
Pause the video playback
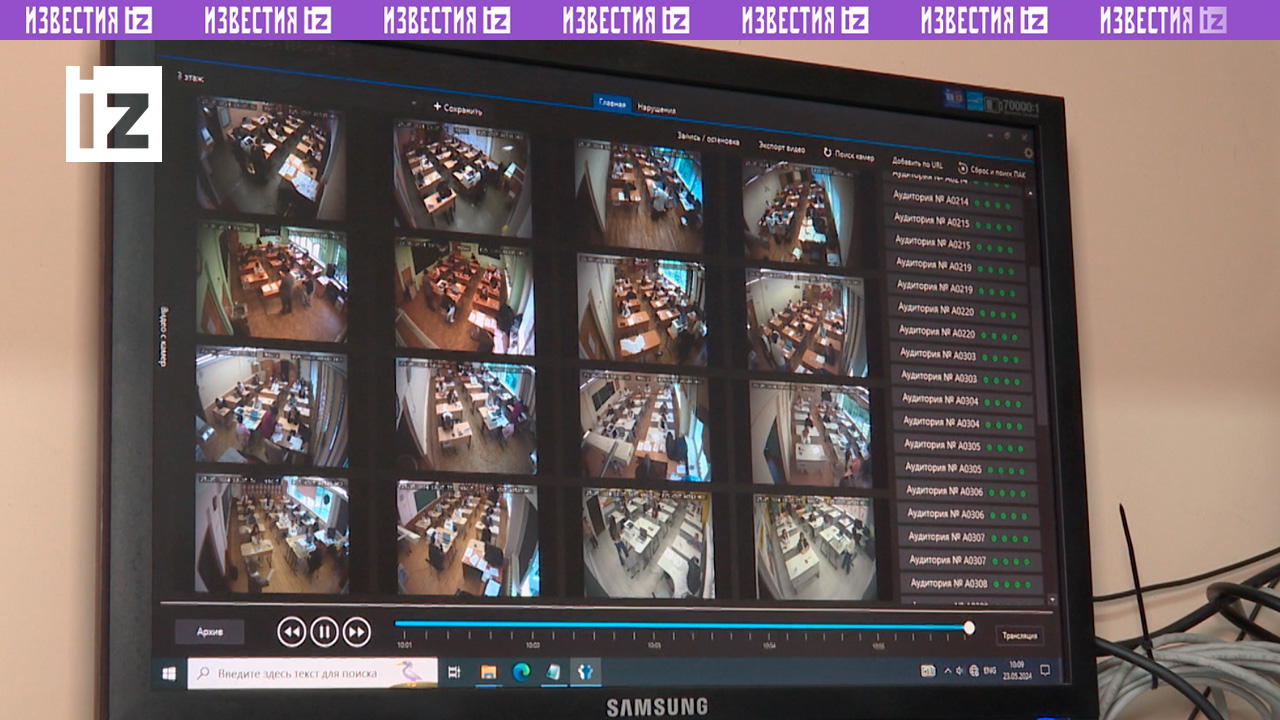click(324, 631)
